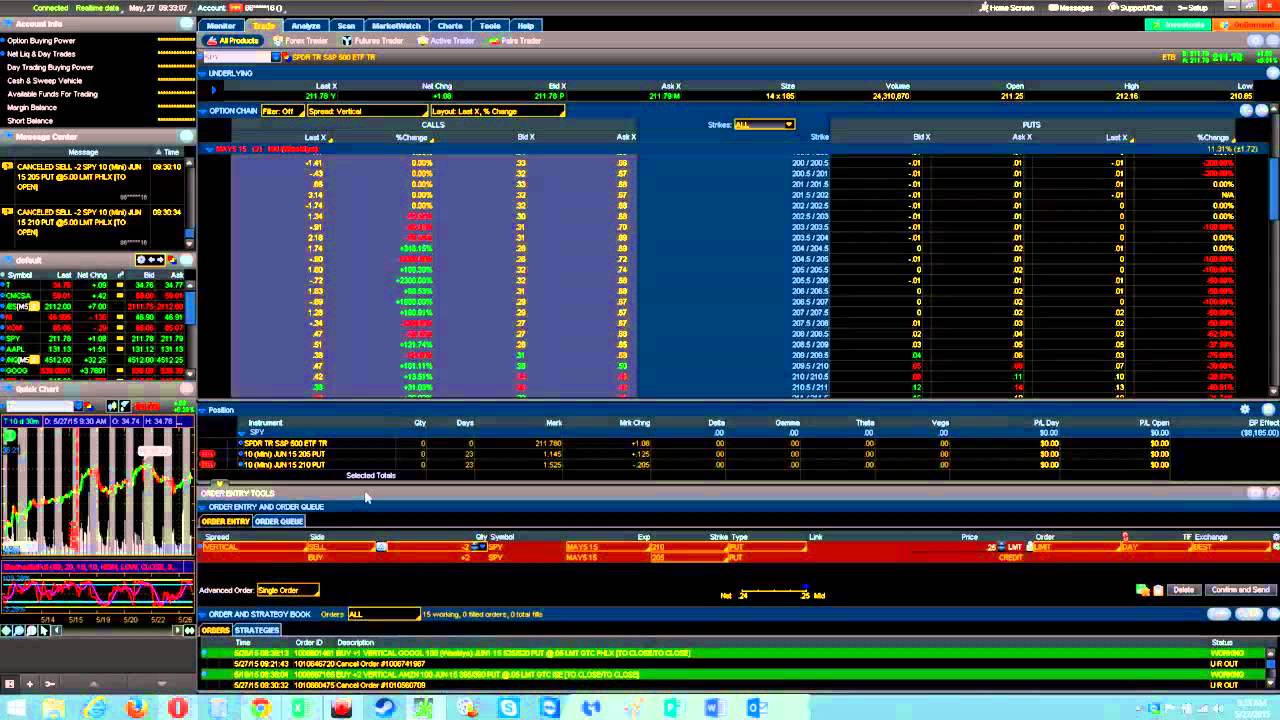Image resolution: width=1280 pixels, height=720 pixels.
Task: Go to the Home Screen
Action: (1006, 8)
